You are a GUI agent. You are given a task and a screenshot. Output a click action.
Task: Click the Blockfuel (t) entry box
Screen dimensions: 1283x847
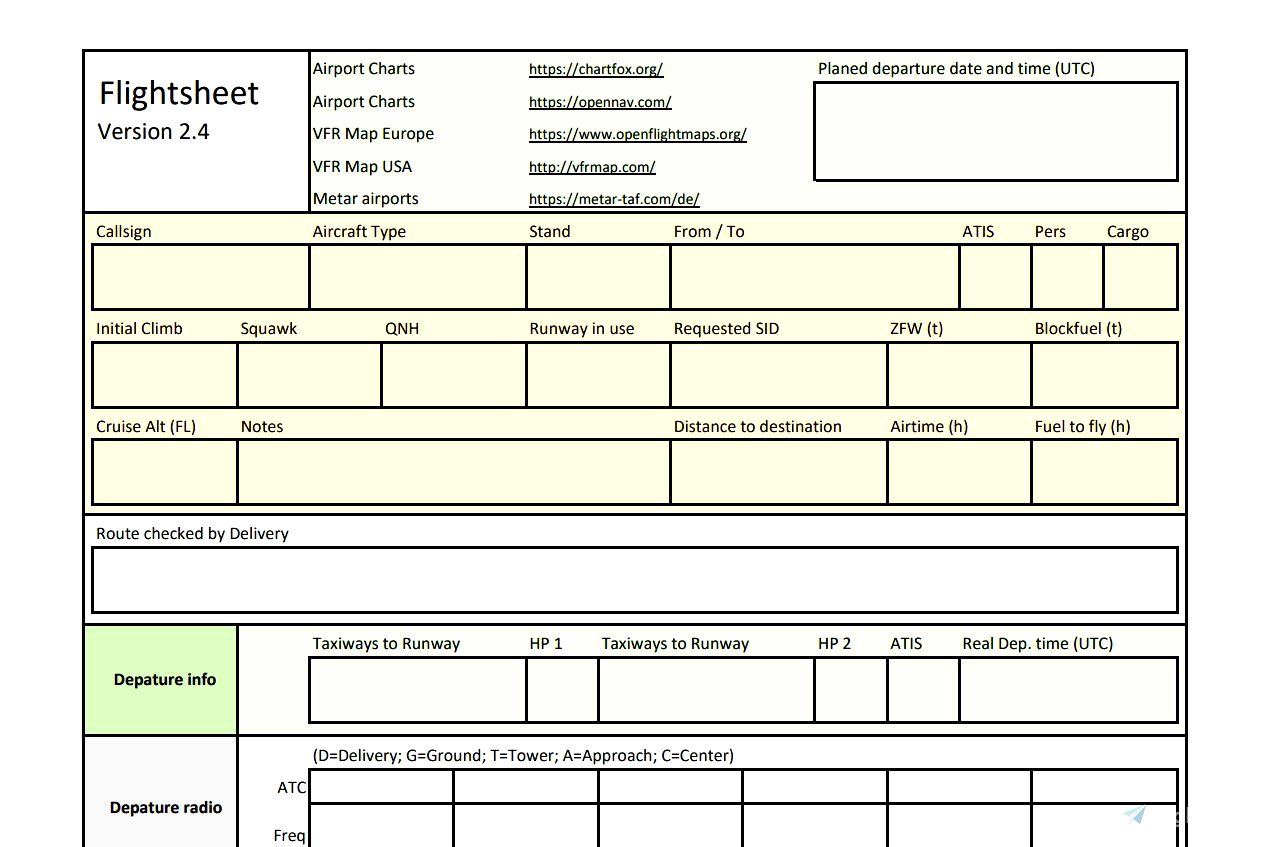point(1104,375)
